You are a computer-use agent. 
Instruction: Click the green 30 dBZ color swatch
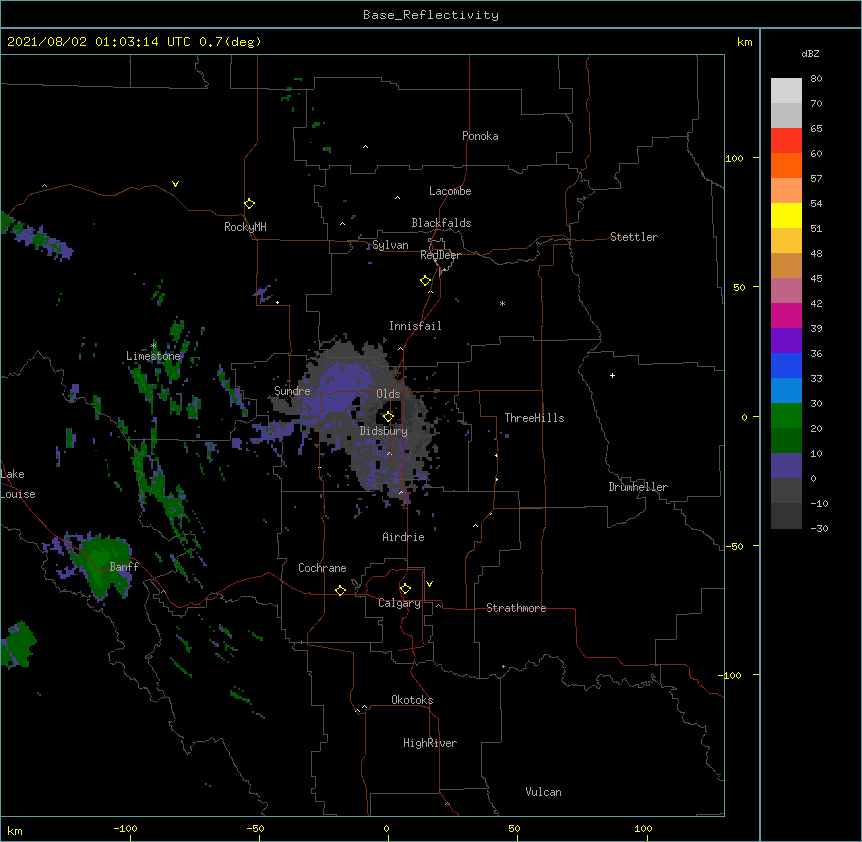786,416
